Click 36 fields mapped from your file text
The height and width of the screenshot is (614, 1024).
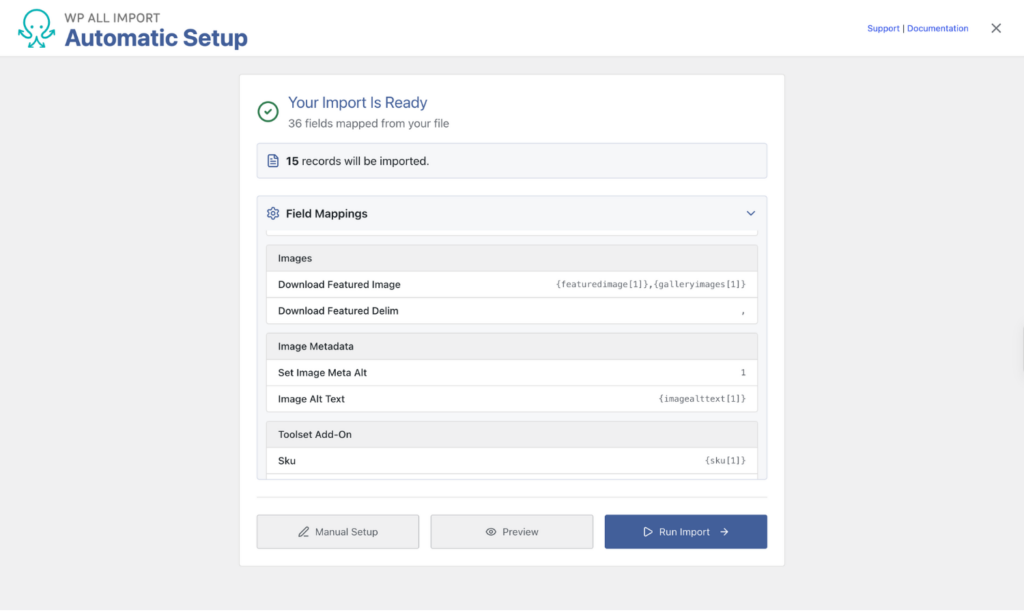click(x=368, y=123)
